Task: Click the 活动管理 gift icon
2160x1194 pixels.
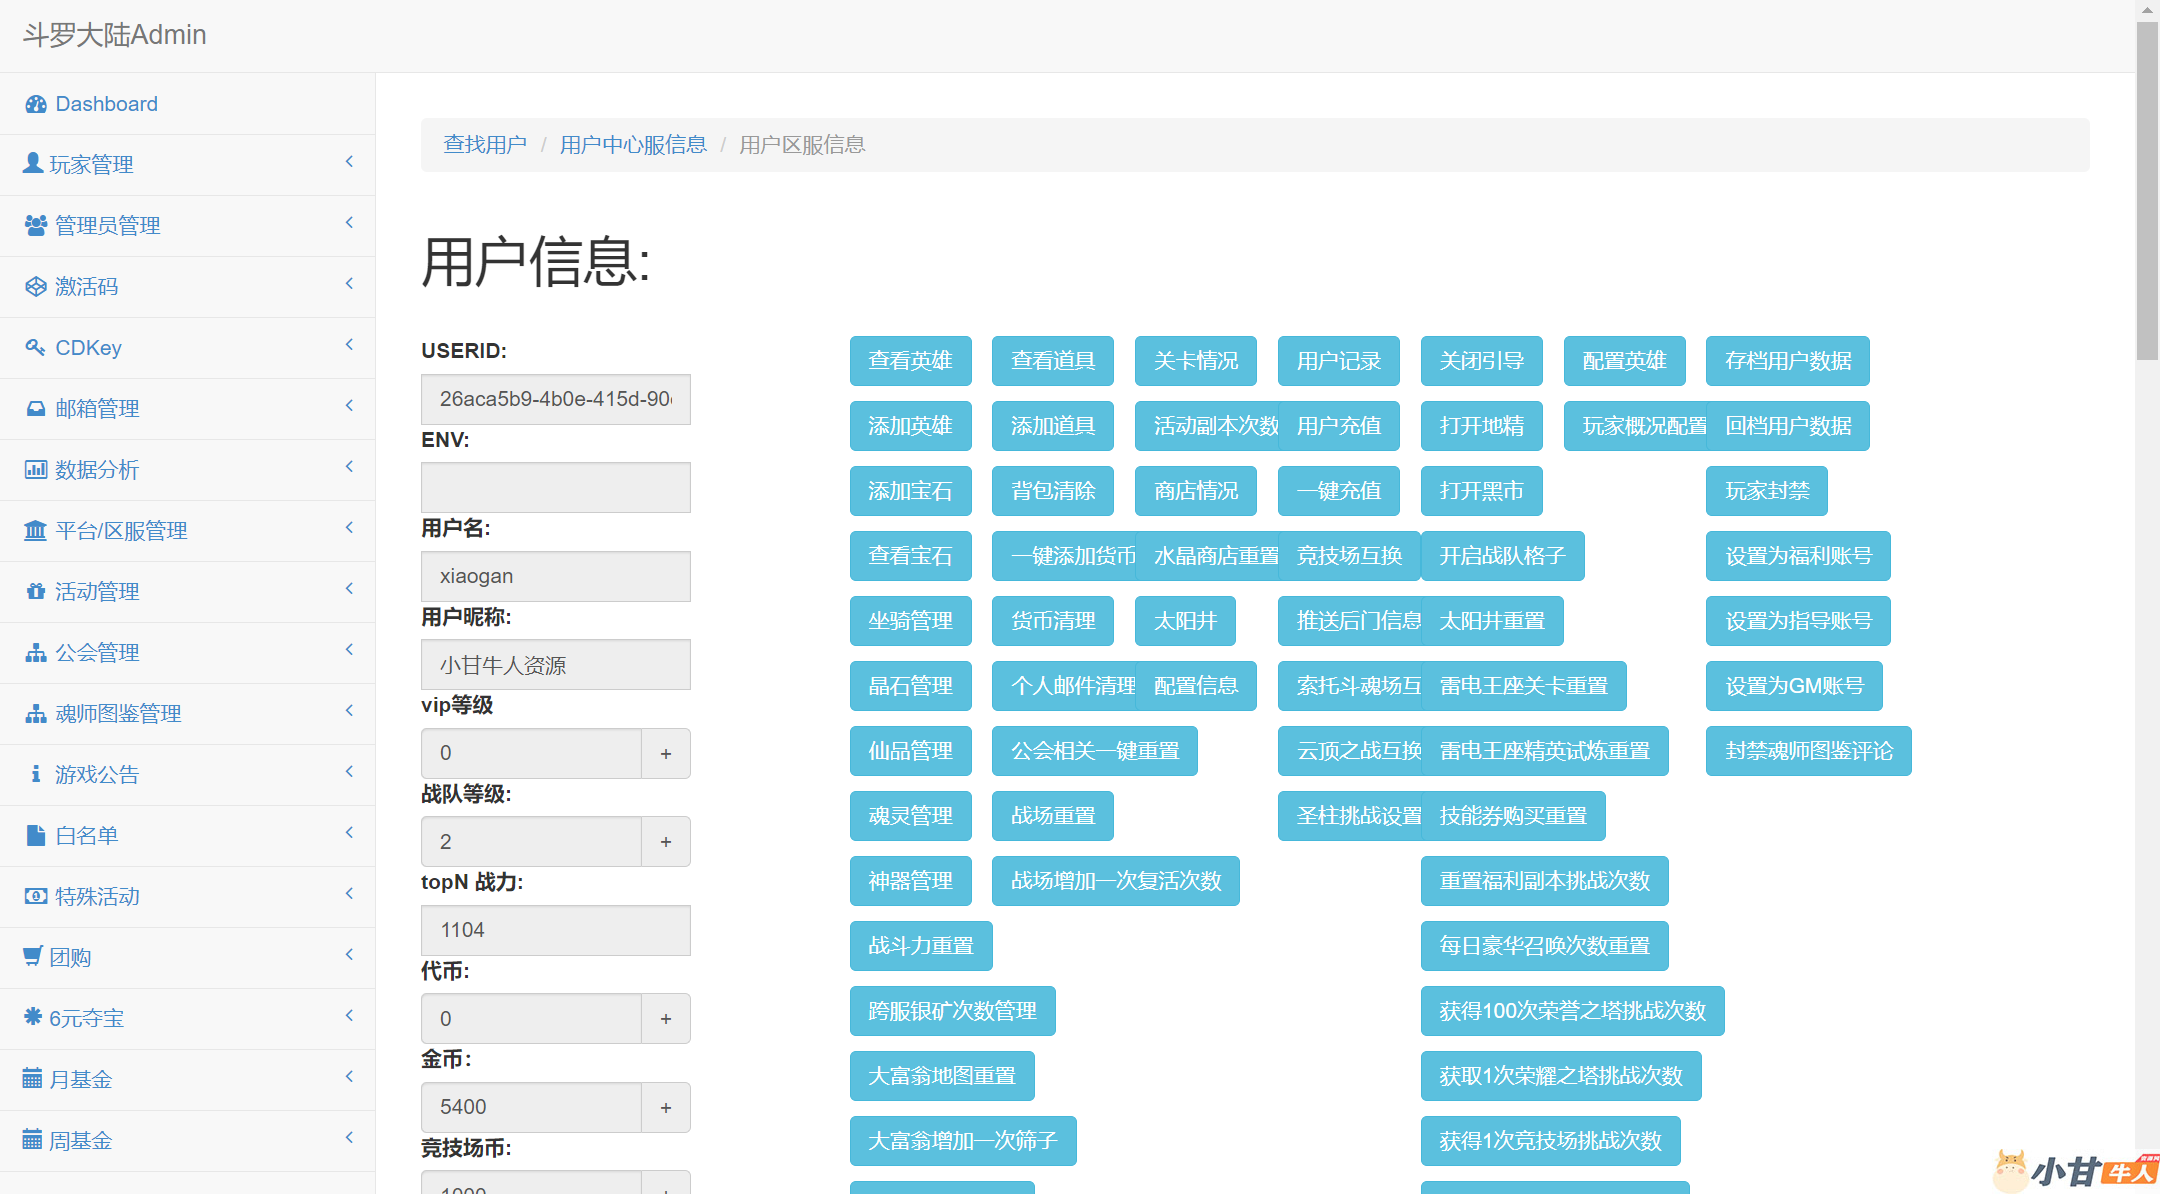Action: pyautogui.click(x=36, y=591)
